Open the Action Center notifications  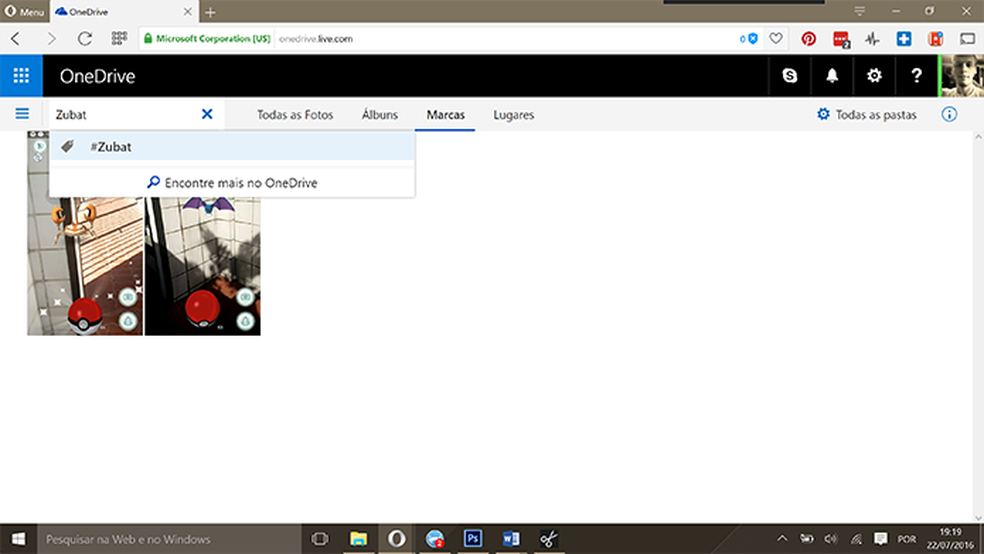coord(880,539)
